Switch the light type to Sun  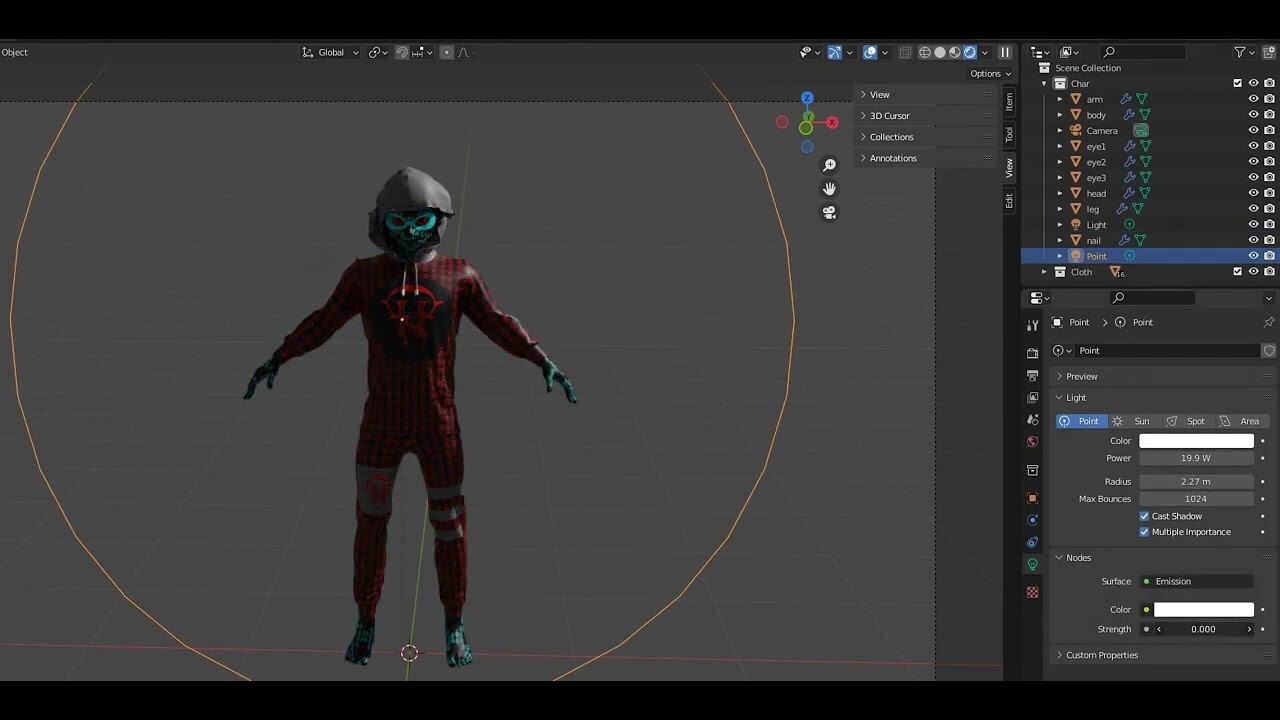tap(1141, 420)
